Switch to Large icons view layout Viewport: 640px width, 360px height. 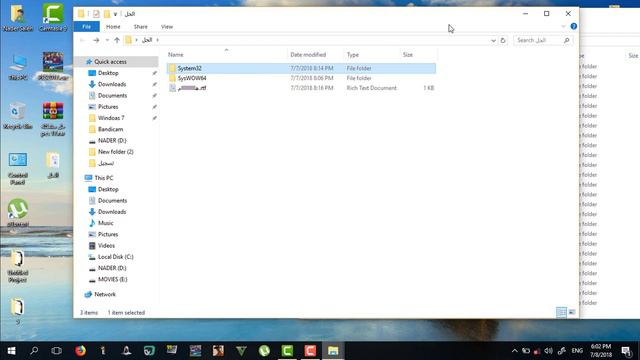point(572,312)
